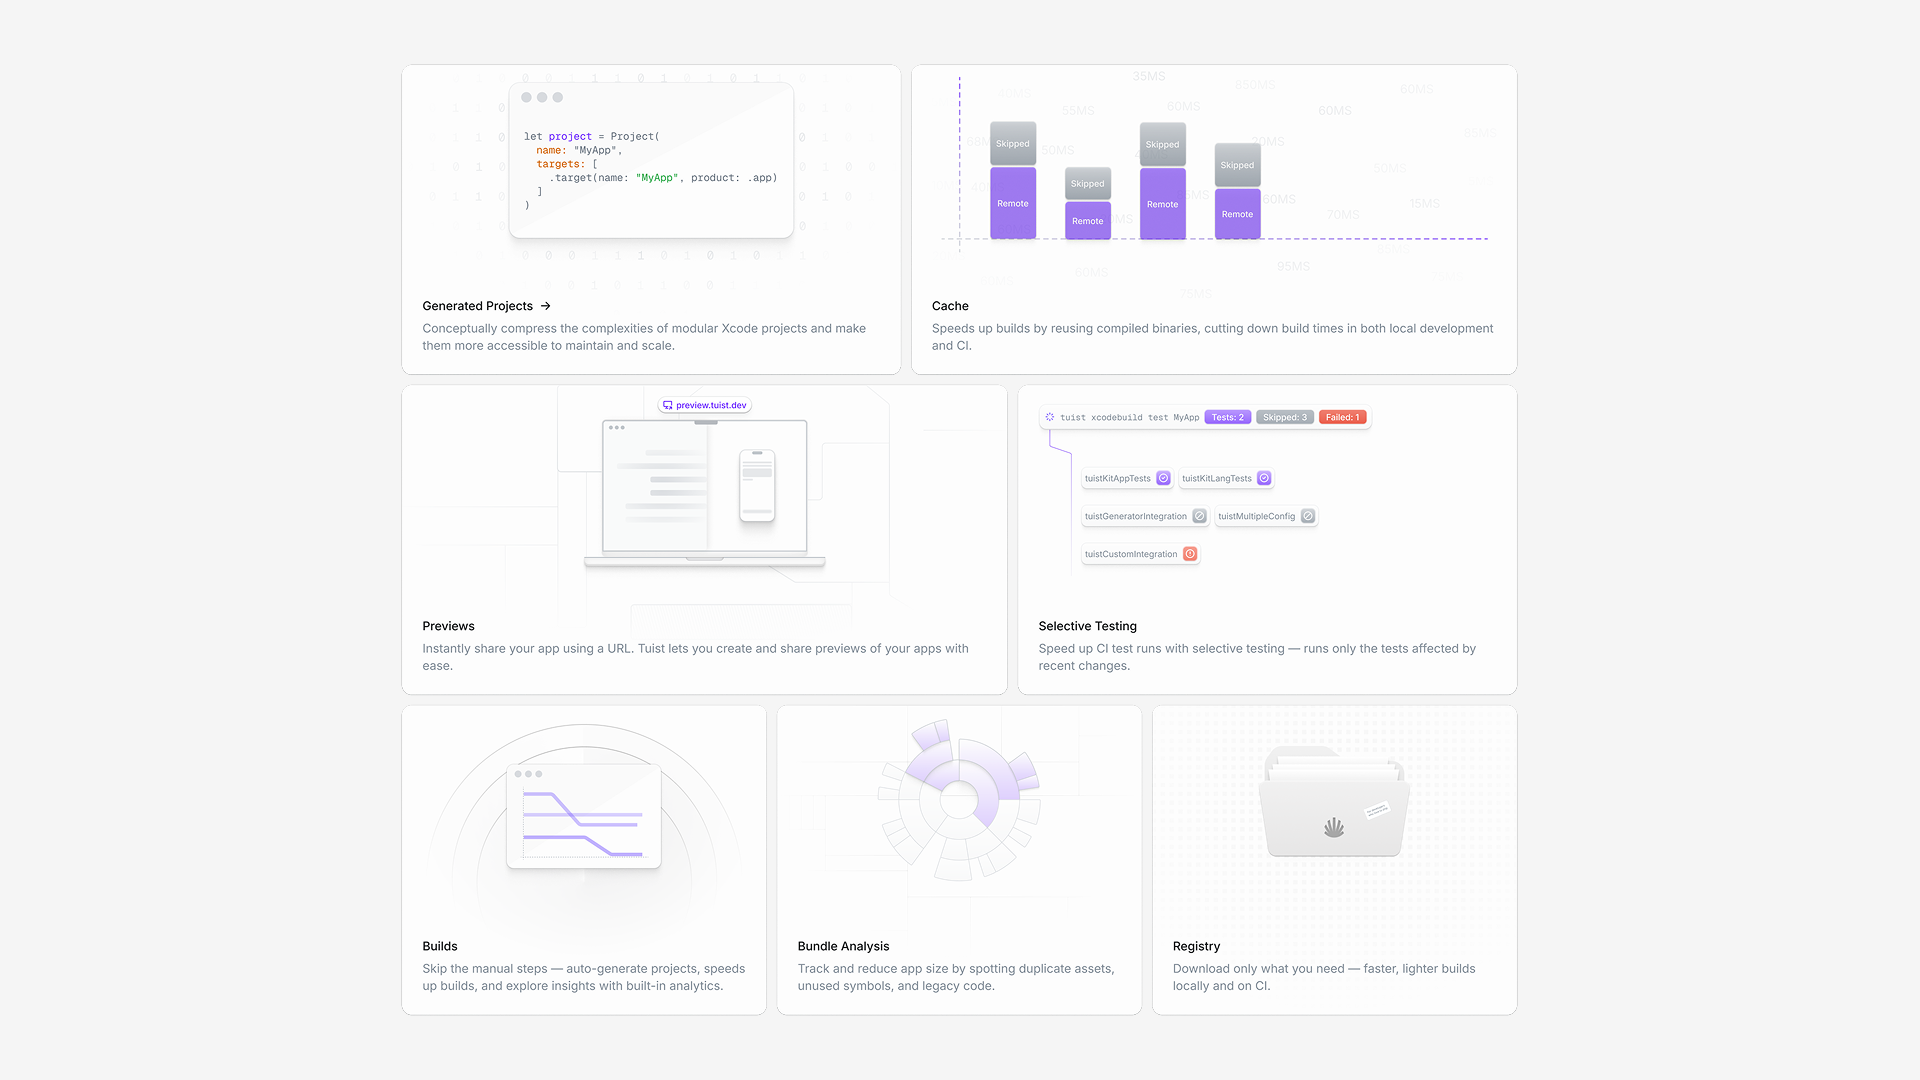This screenshot has height=1080, width=1920.
Task: Click the link icon in preview.tuist.dev pill
Action: 667,405
